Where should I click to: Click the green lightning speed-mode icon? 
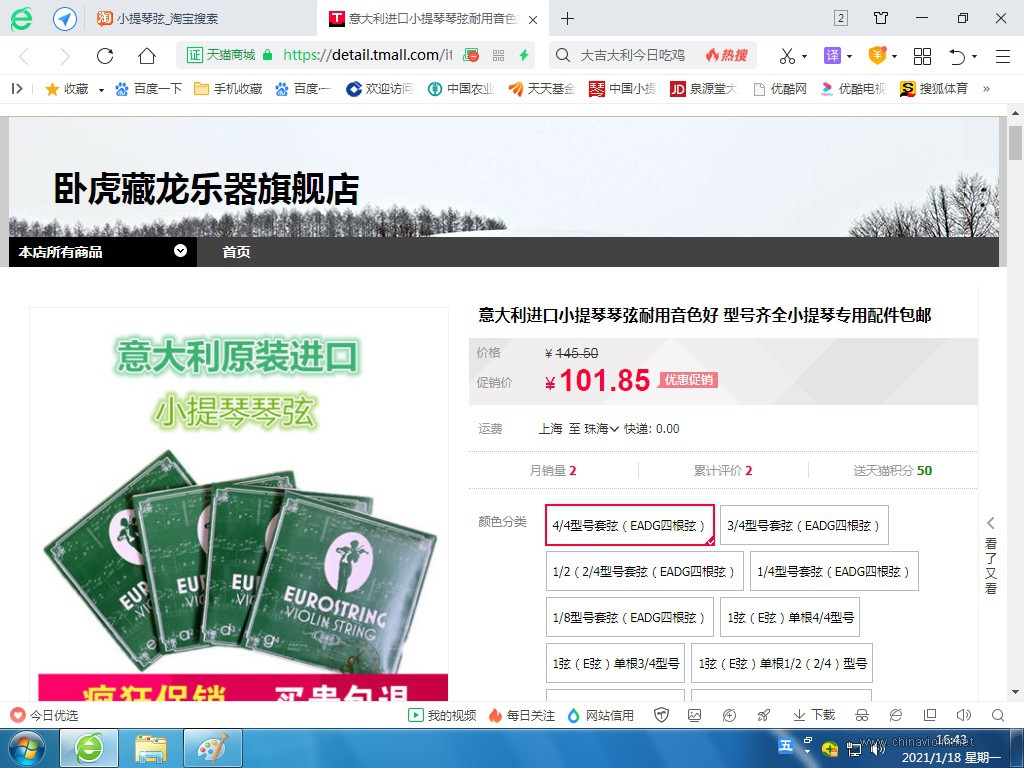point(524,56)
